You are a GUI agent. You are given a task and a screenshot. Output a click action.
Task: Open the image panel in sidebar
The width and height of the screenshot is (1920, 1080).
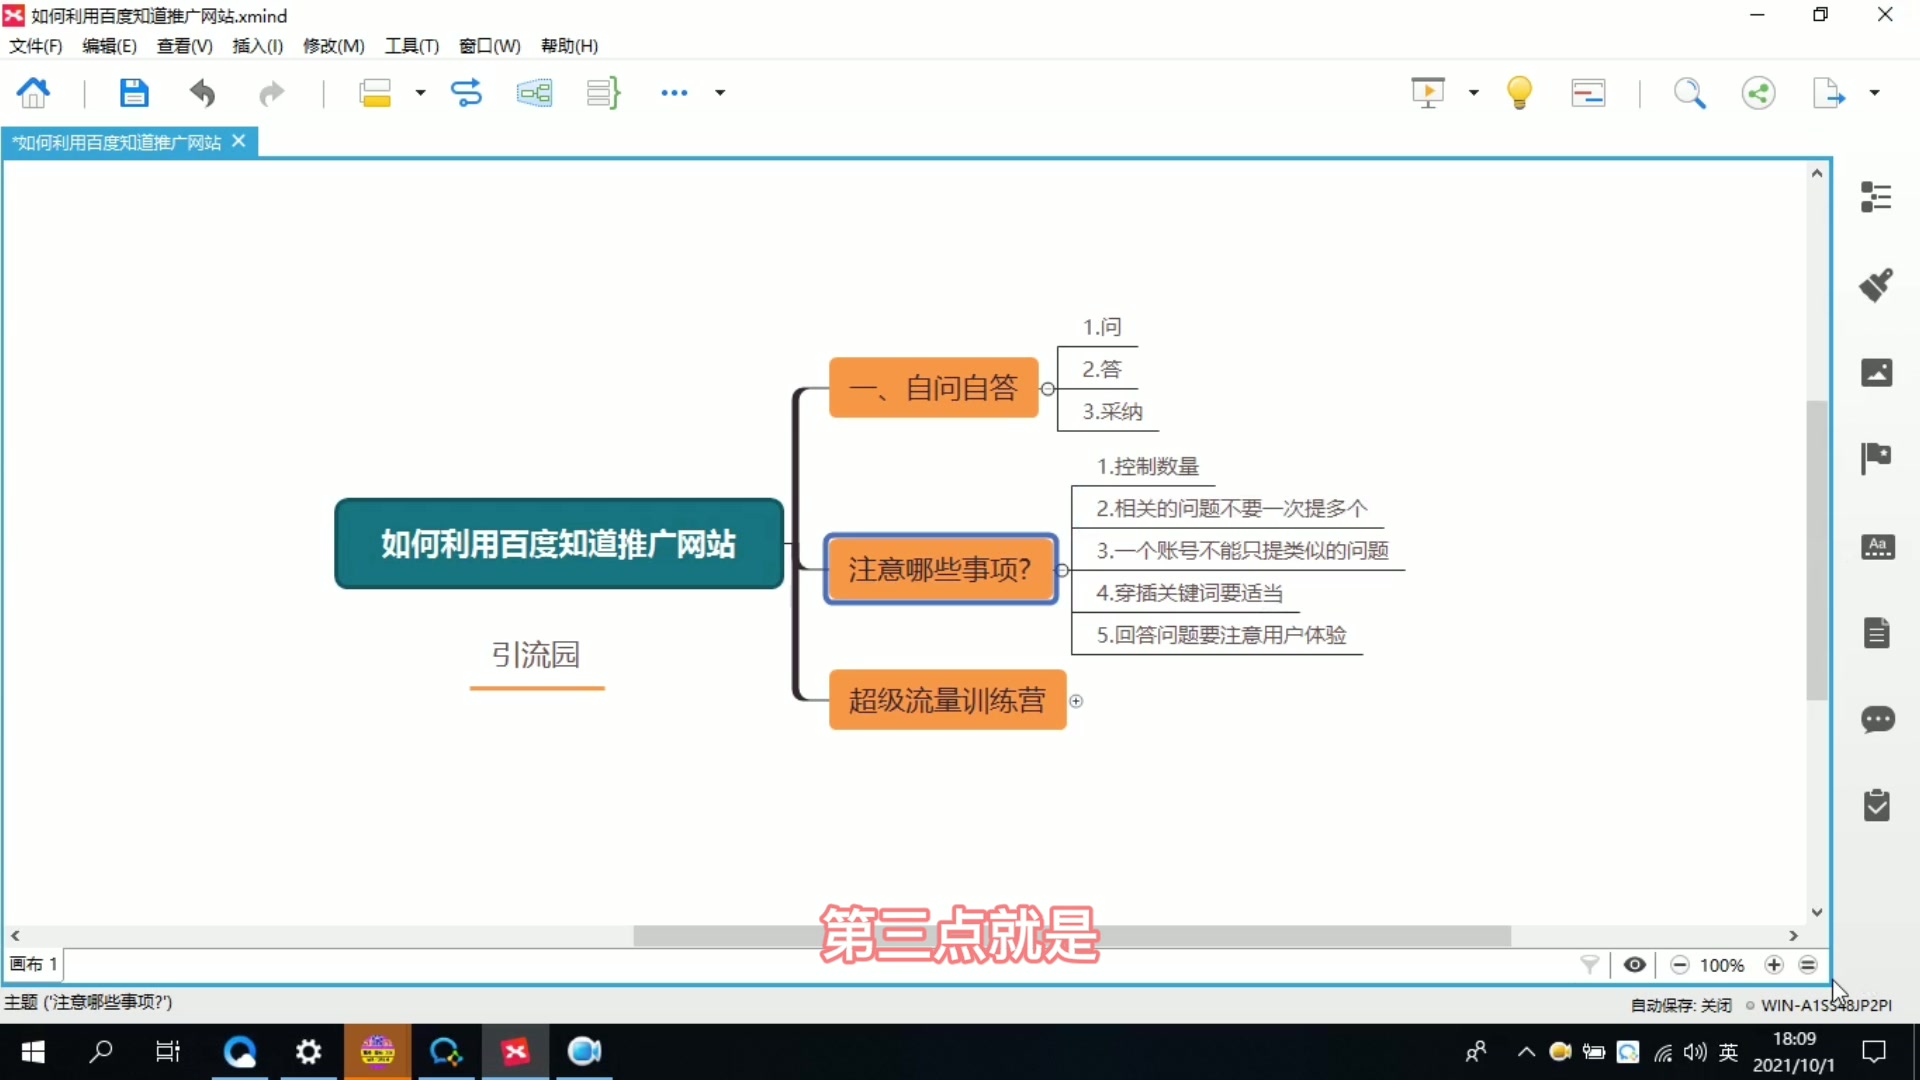click(x=1876, y=372)
